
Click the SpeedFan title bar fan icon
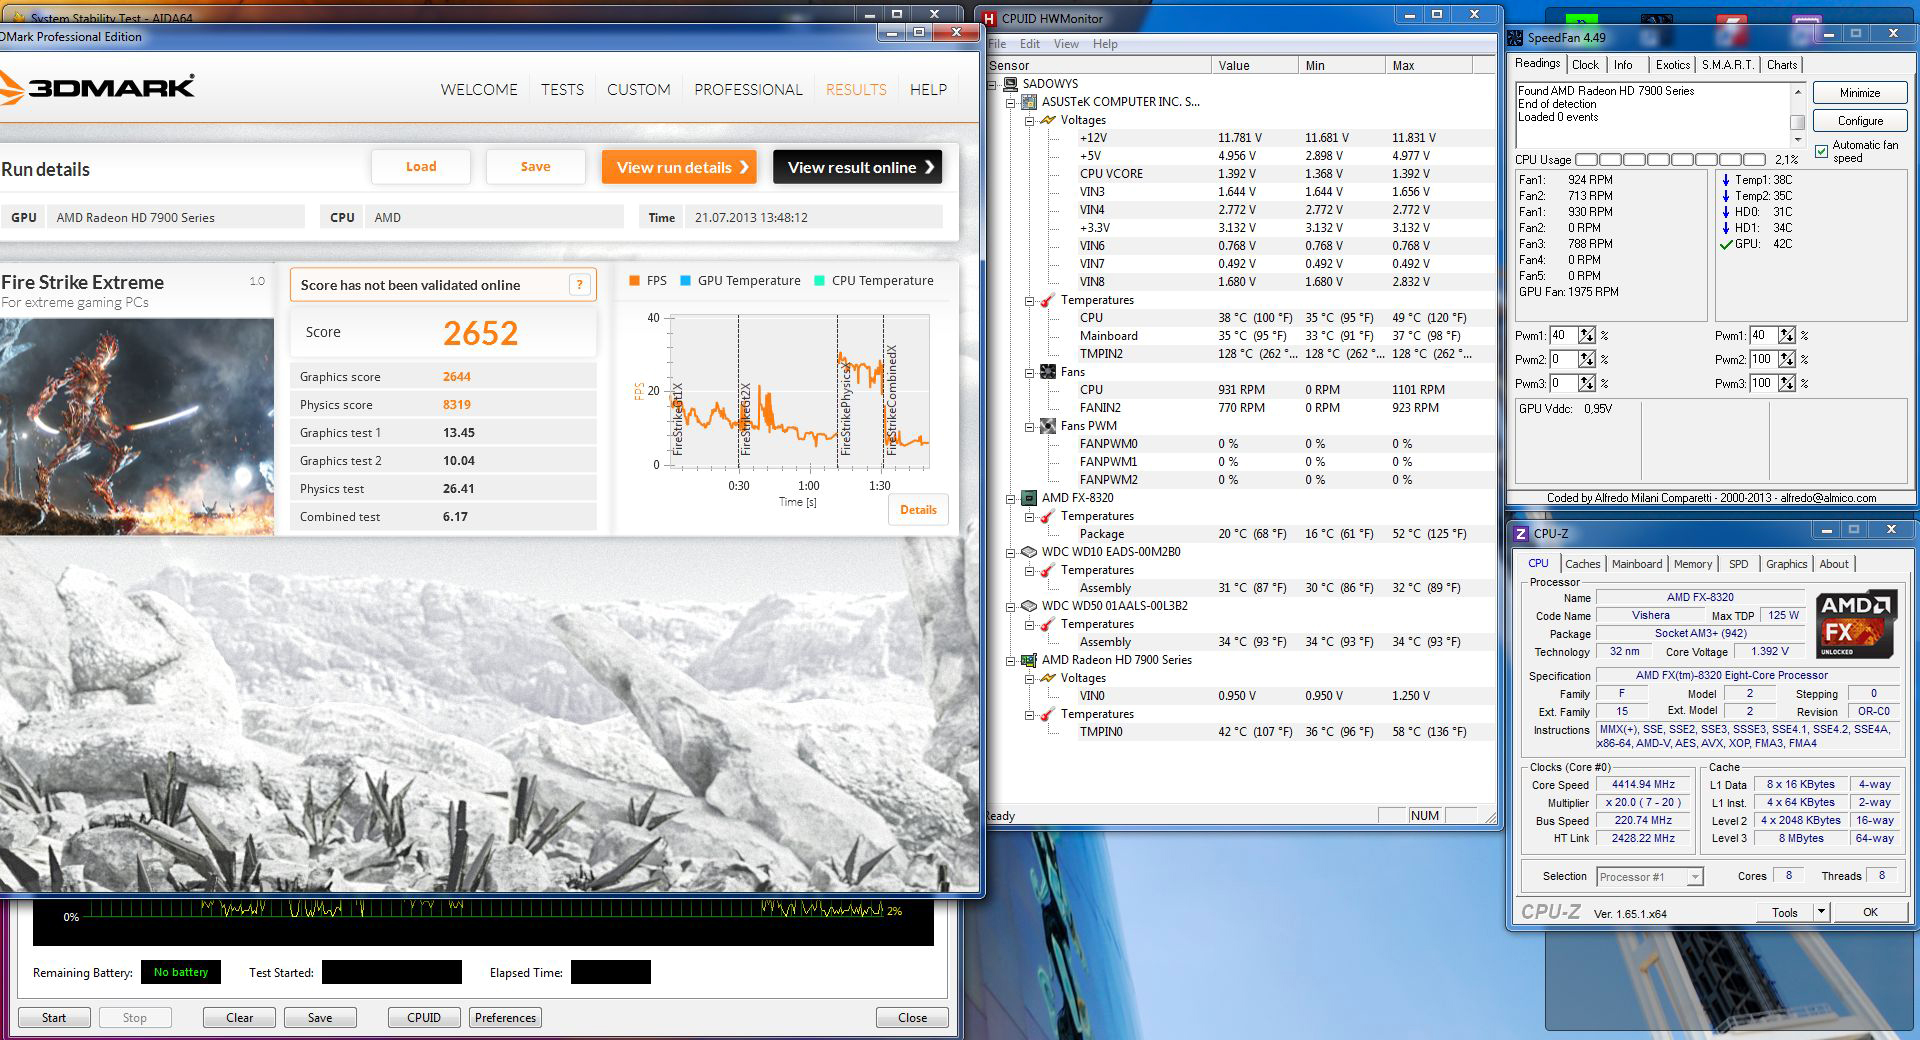[1516, 38]
